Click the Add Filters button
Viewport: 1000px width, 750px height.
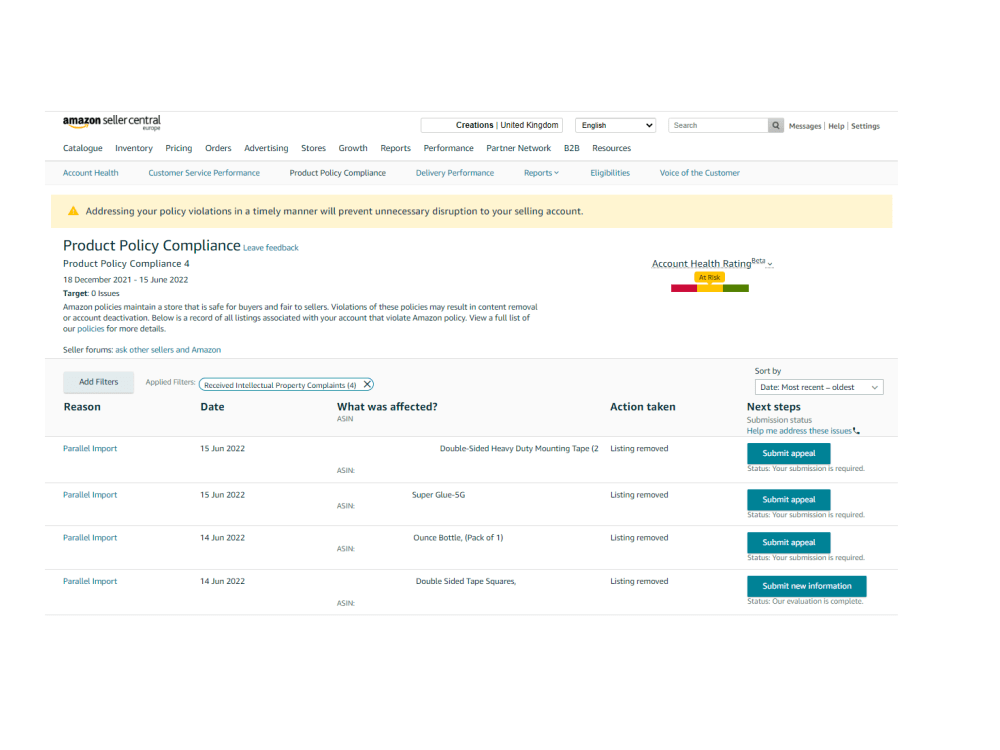click(98, 382)
